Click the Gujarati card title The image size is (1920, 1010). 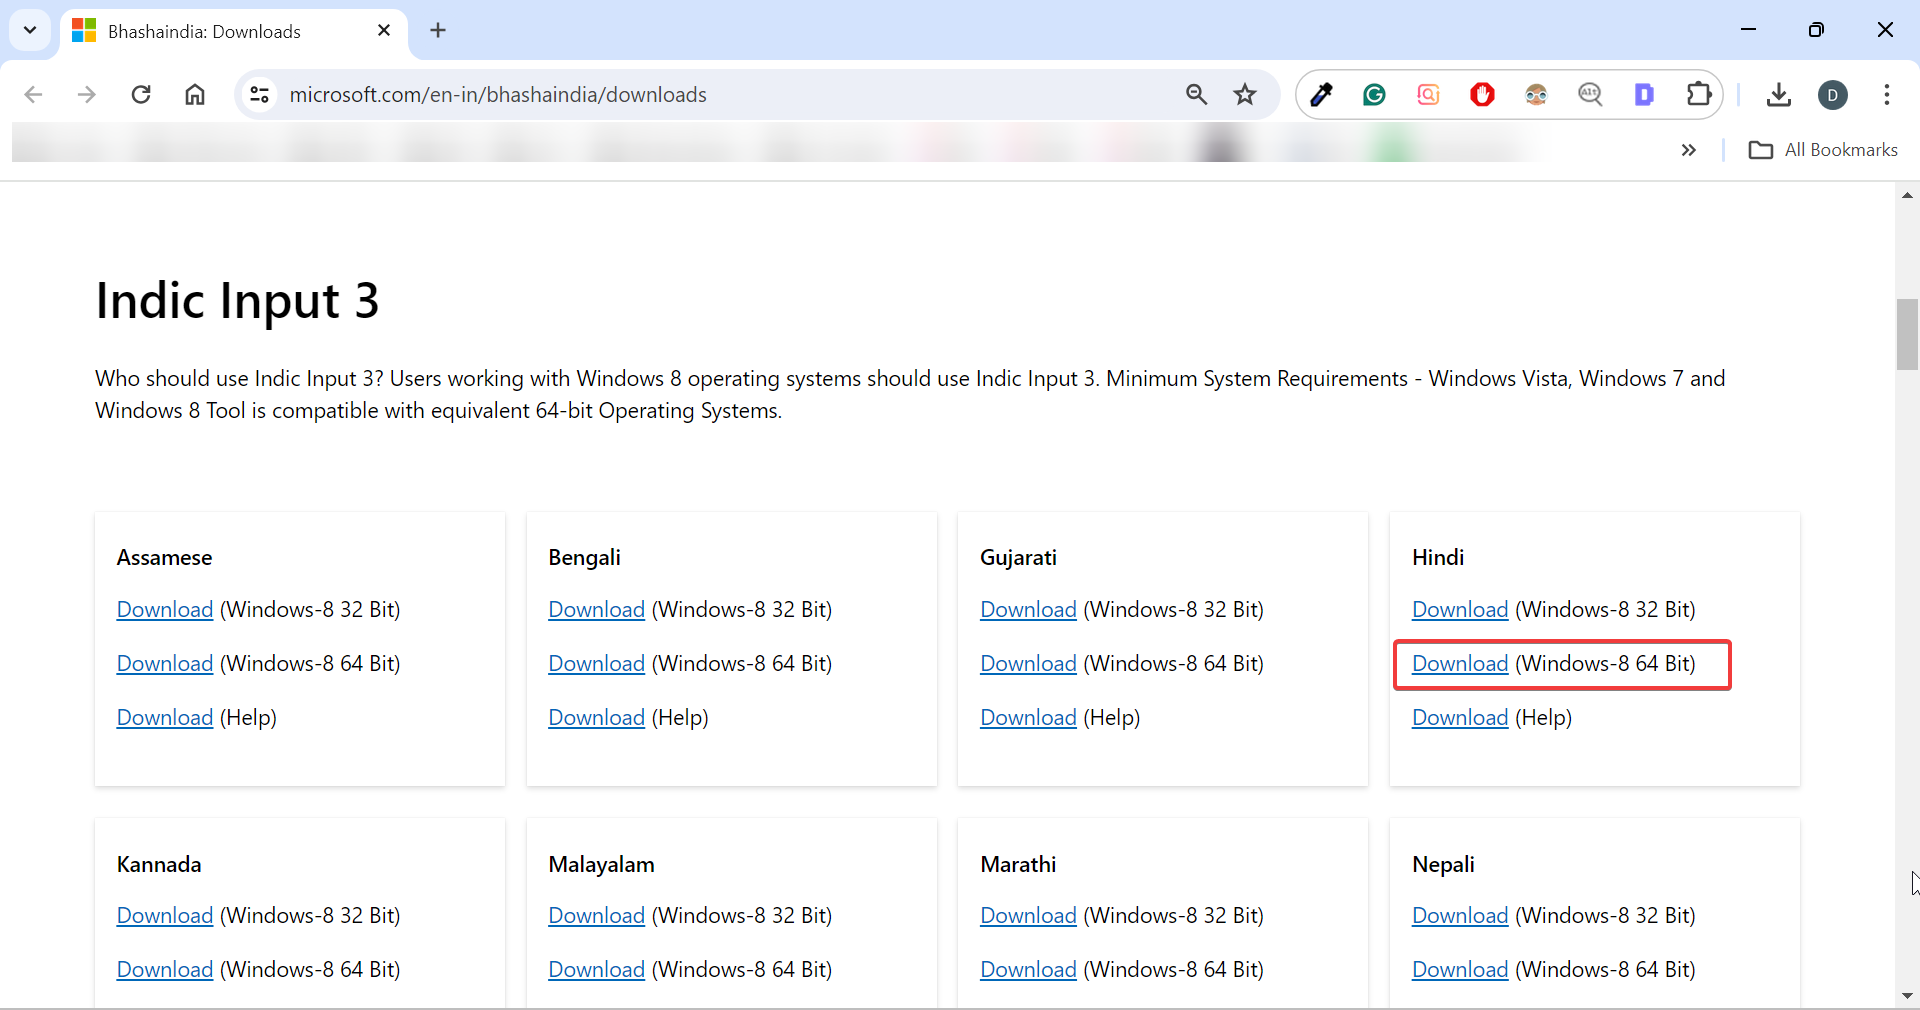1018,558
